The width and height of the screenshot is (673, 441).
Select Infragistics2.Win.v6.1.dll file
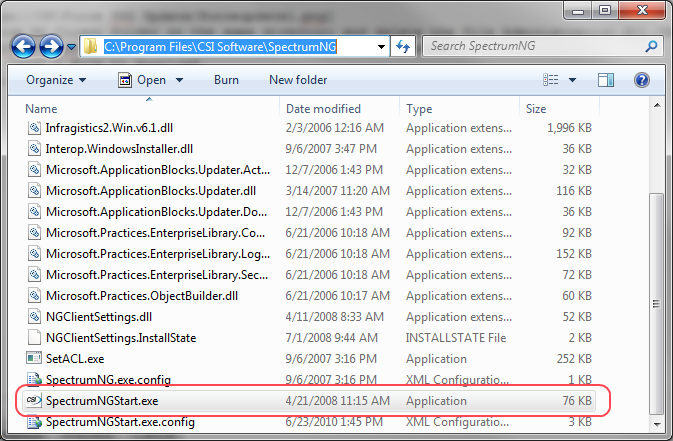coord(109,128)
